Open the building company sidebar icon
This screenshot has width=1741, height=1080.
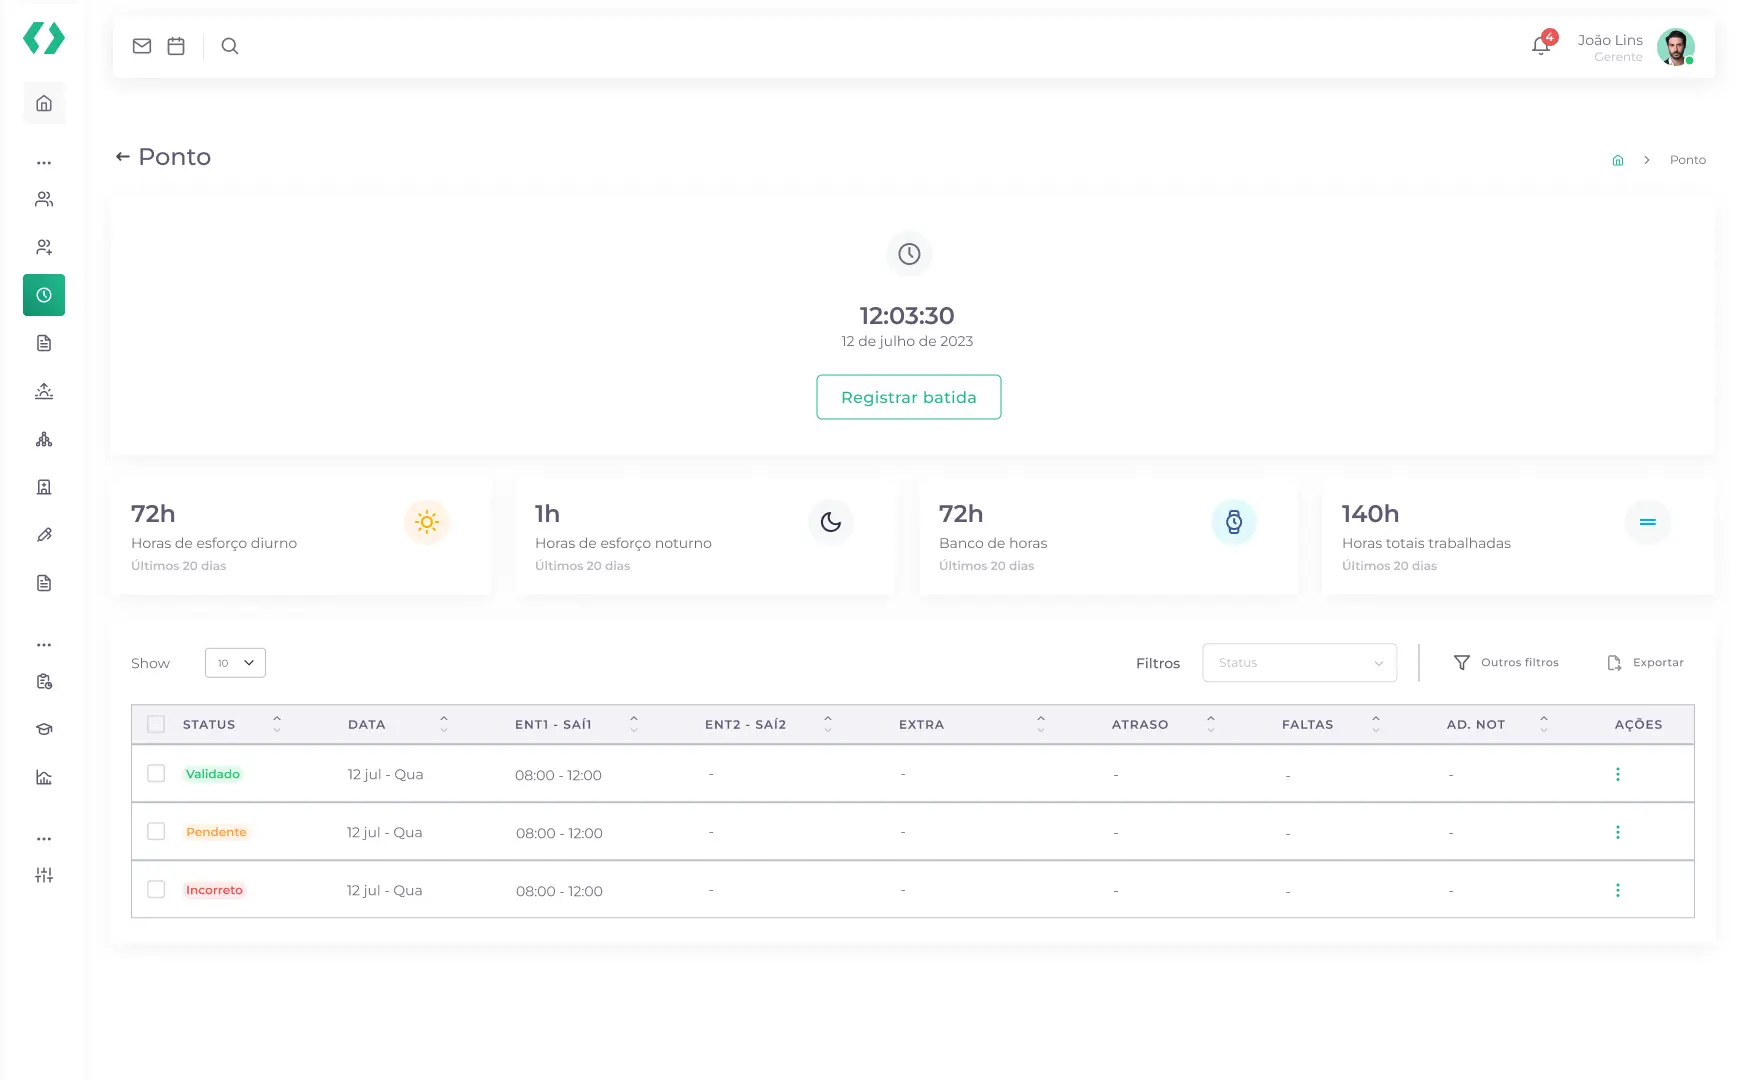(x=44, y=487)
